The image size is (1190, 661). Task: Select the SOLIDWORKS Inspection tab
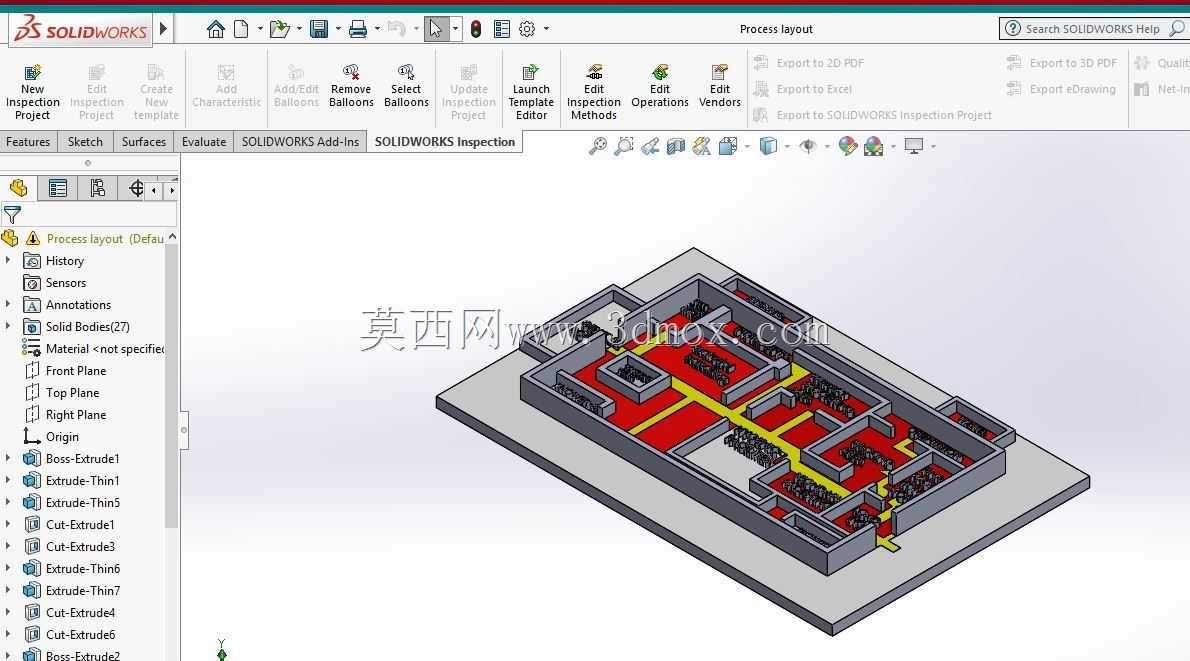[x=445, y=142]
